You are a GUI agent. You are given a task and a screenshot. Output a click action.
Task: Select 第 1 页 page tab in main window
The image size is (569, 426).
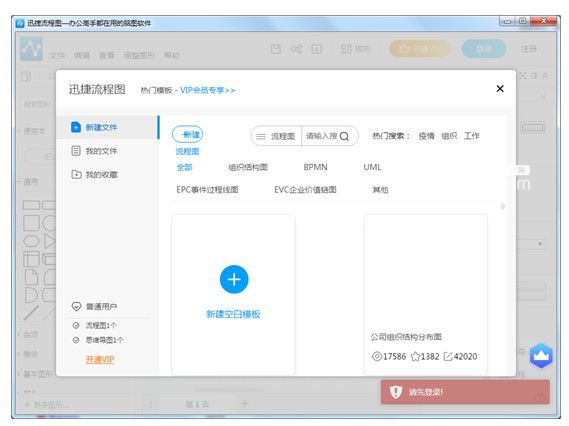(x=197, y=404)
